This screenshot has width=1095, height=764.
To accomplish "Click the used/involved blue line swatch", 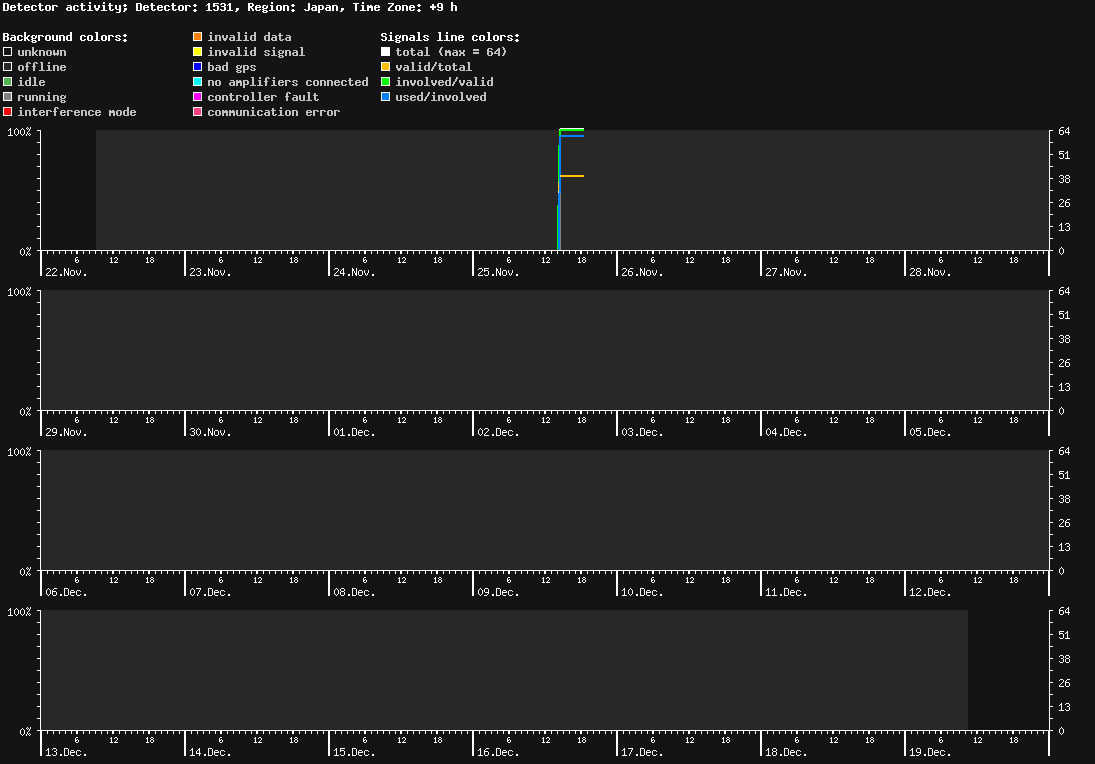I will pyautogui.click(x=386, y=97).
